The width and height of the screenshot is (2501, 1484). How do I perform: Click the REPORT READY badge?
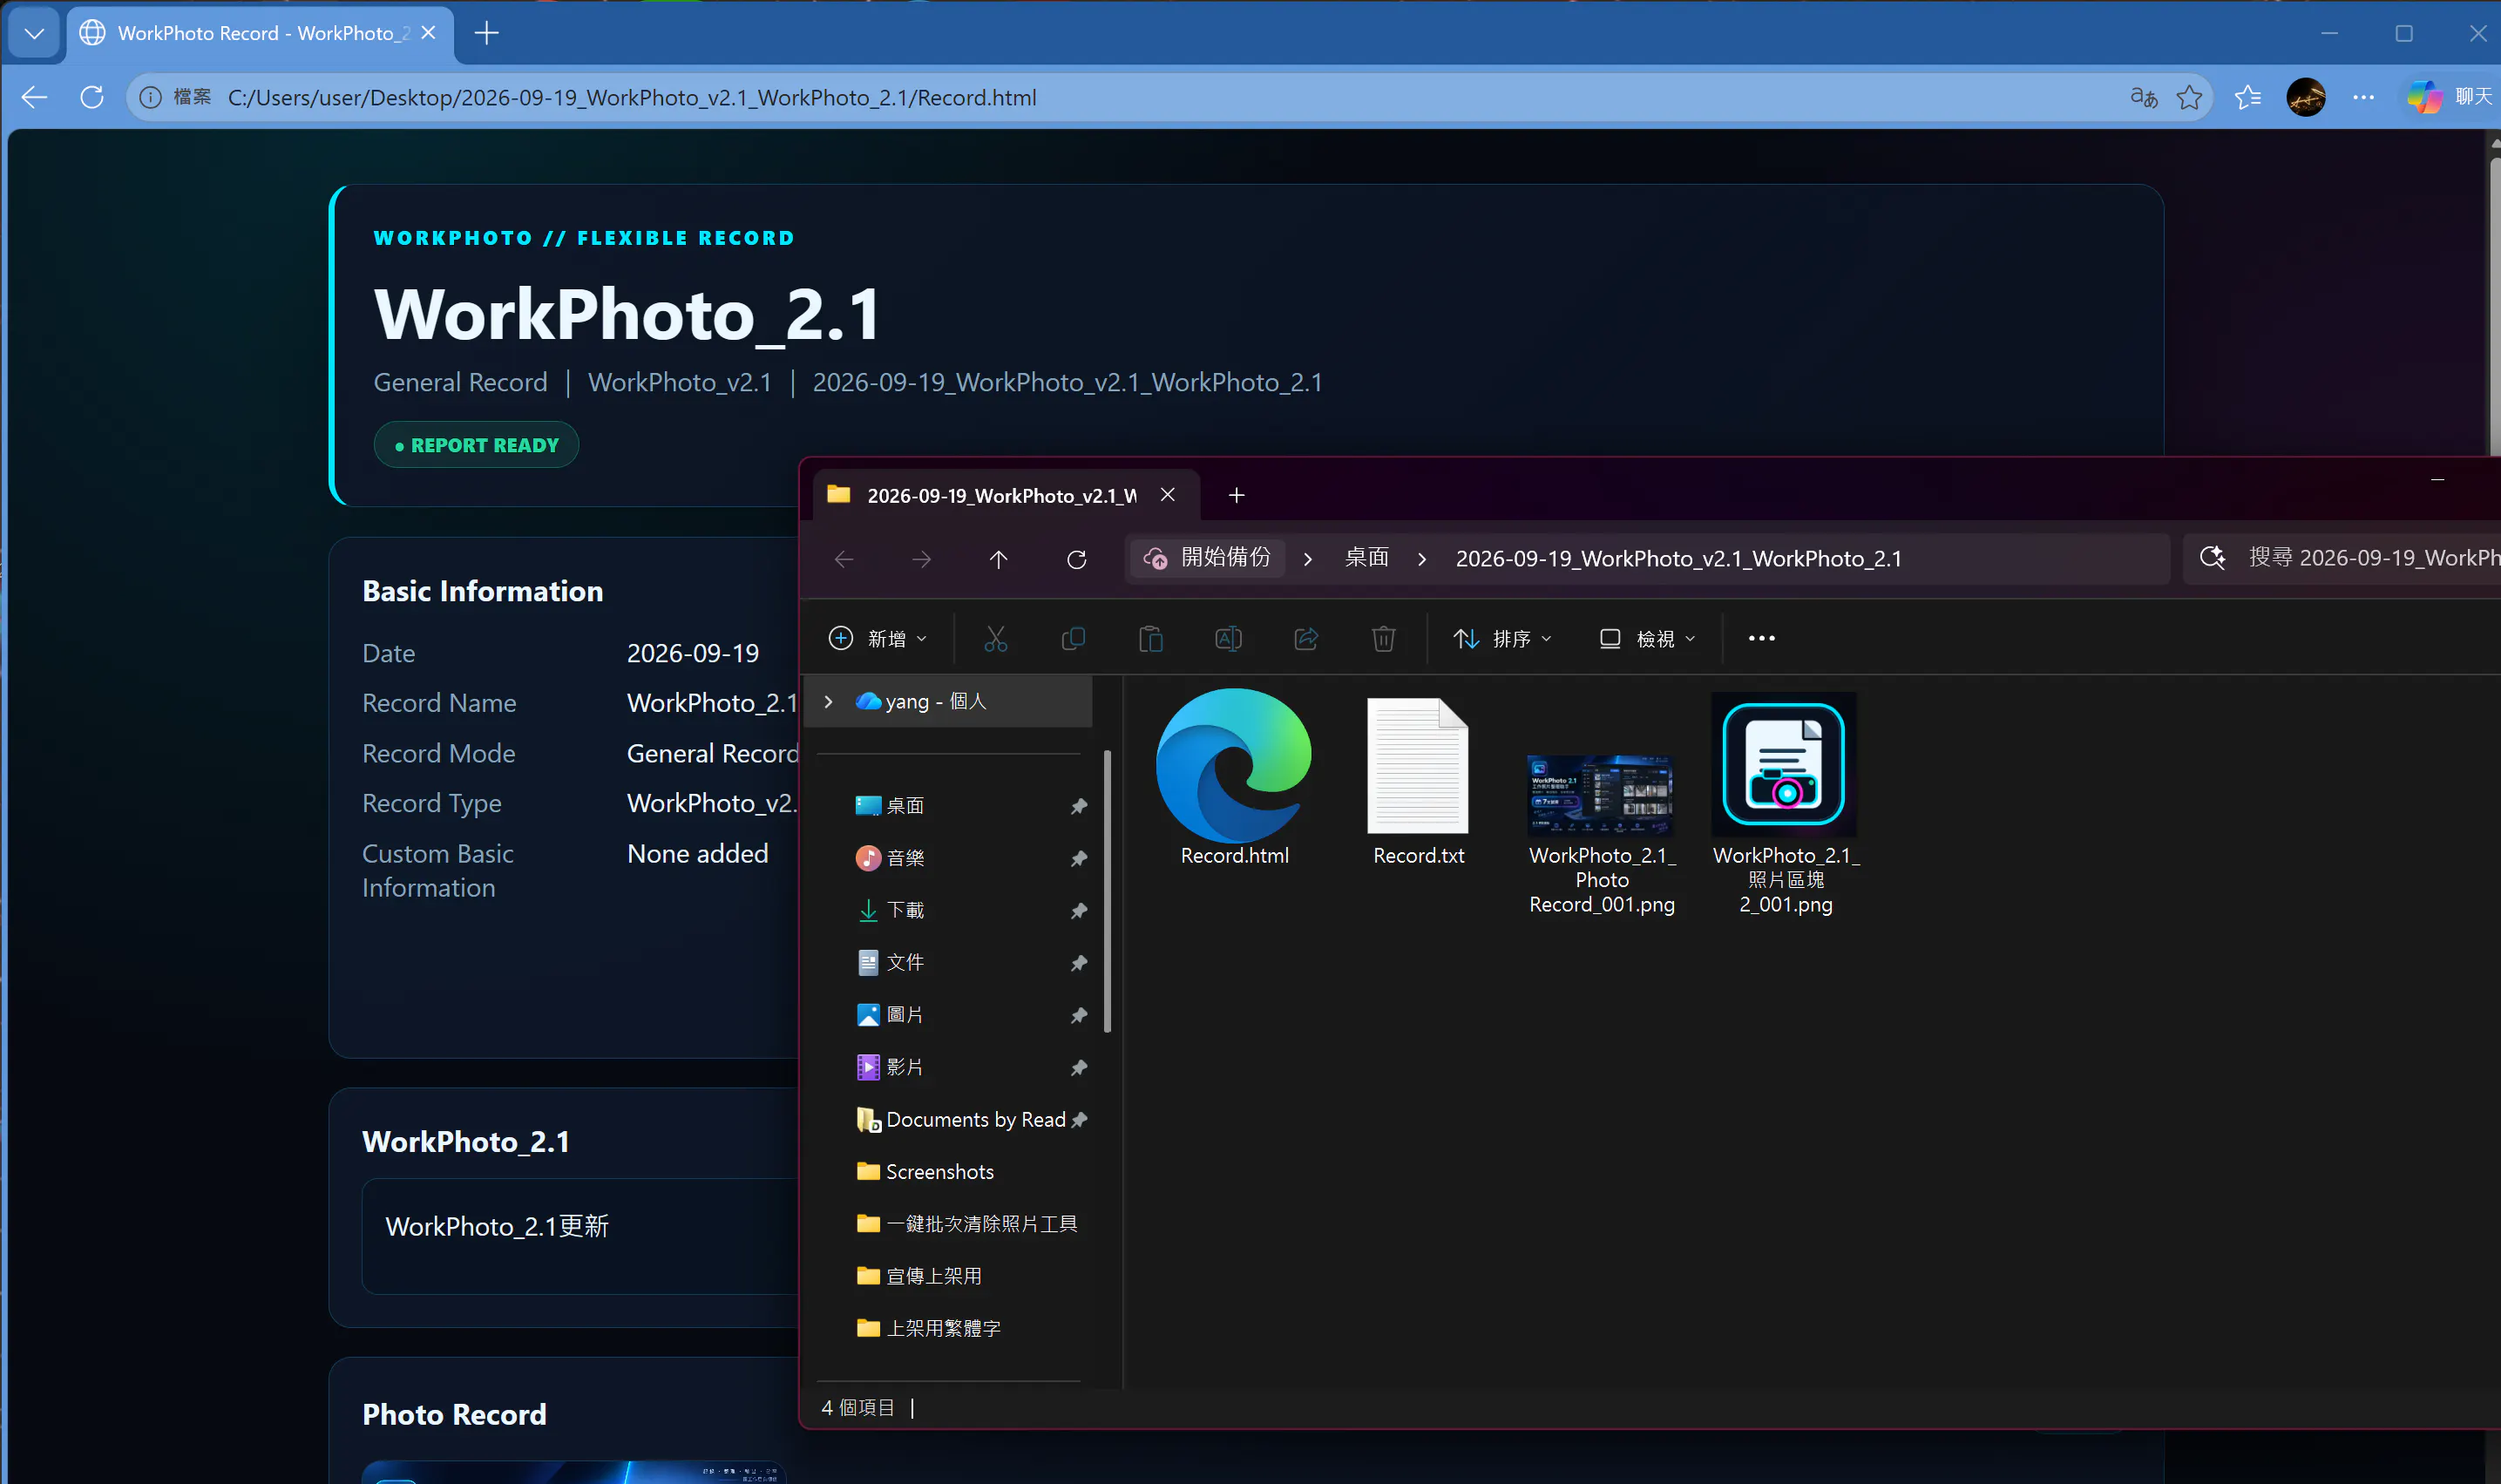click(x=477, y=445)
